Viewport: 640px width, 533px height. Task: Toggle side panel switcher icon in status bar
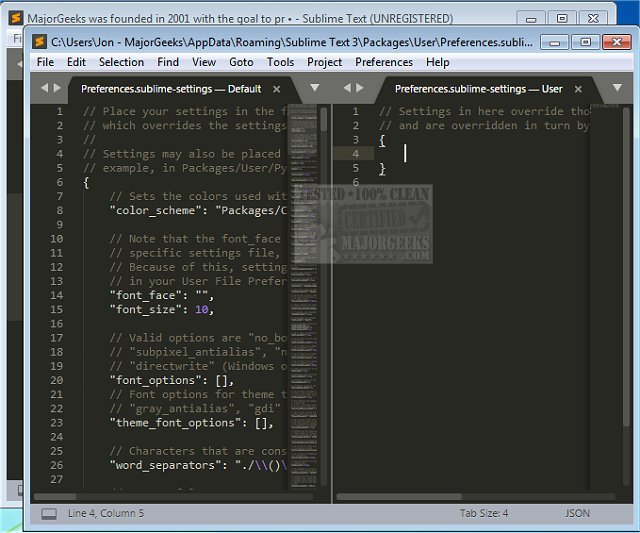pos(49,514)
